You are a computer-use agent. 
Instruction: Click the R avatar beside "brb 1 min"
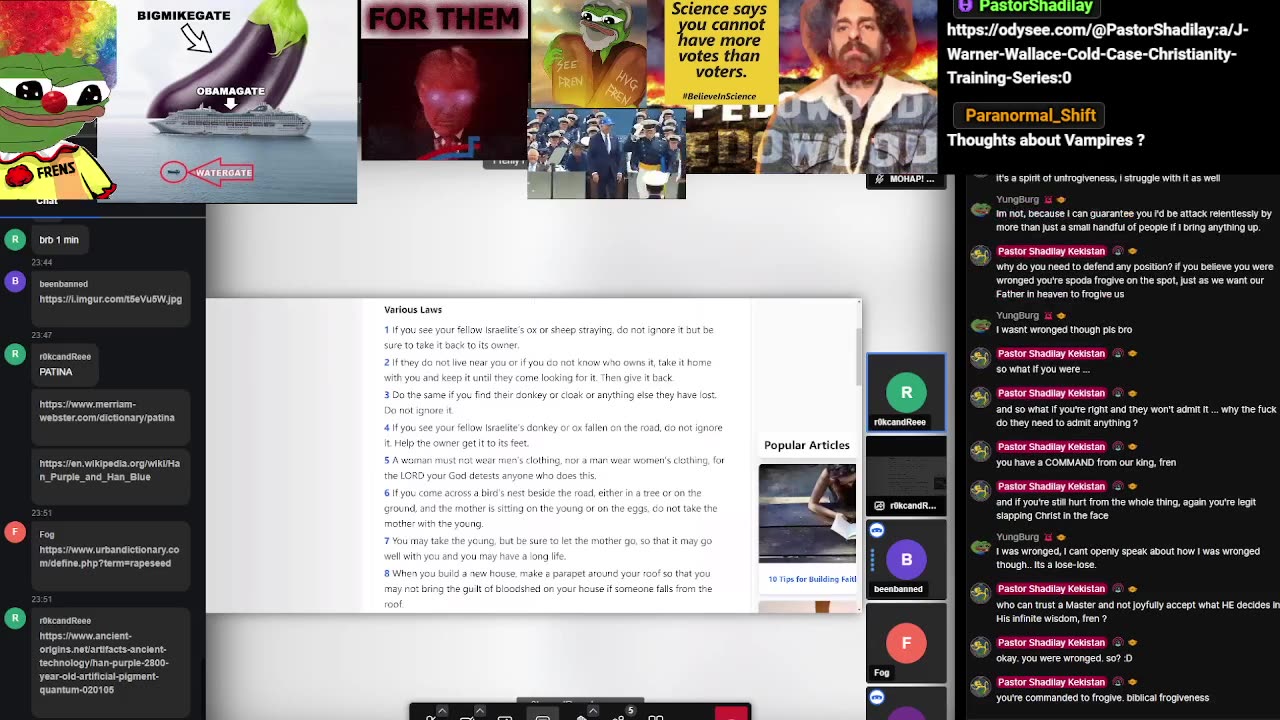point(15,239)
